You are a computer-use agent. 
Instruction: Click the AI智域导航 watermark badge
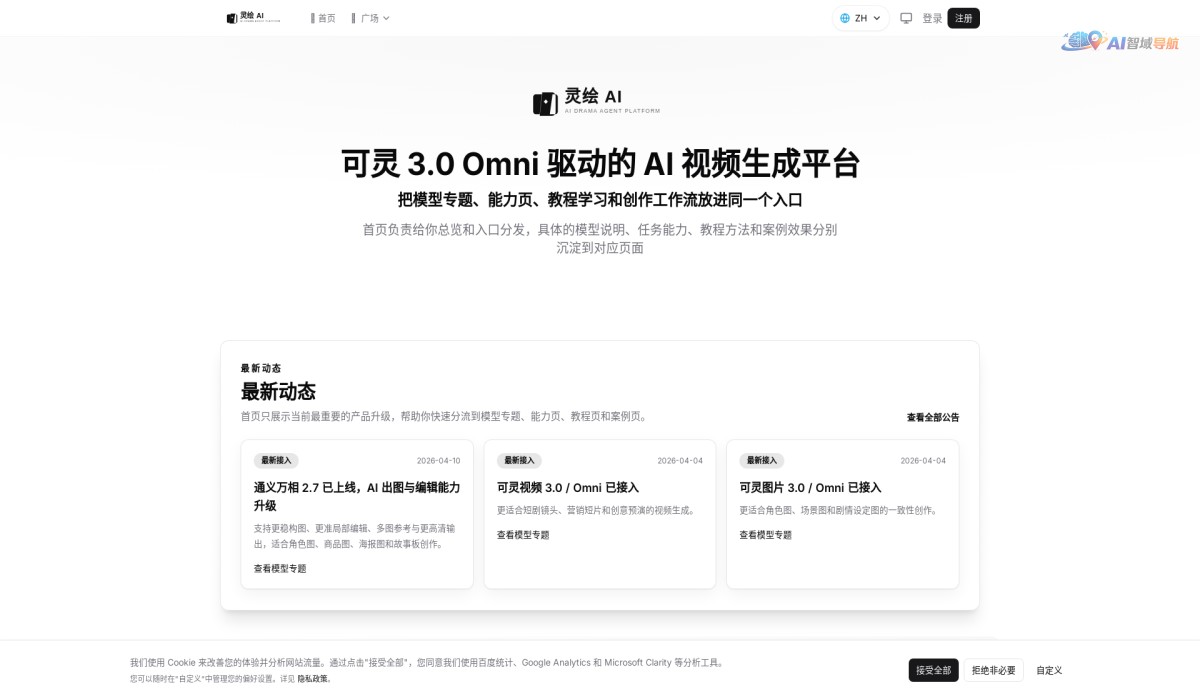tap(1121, 43)
